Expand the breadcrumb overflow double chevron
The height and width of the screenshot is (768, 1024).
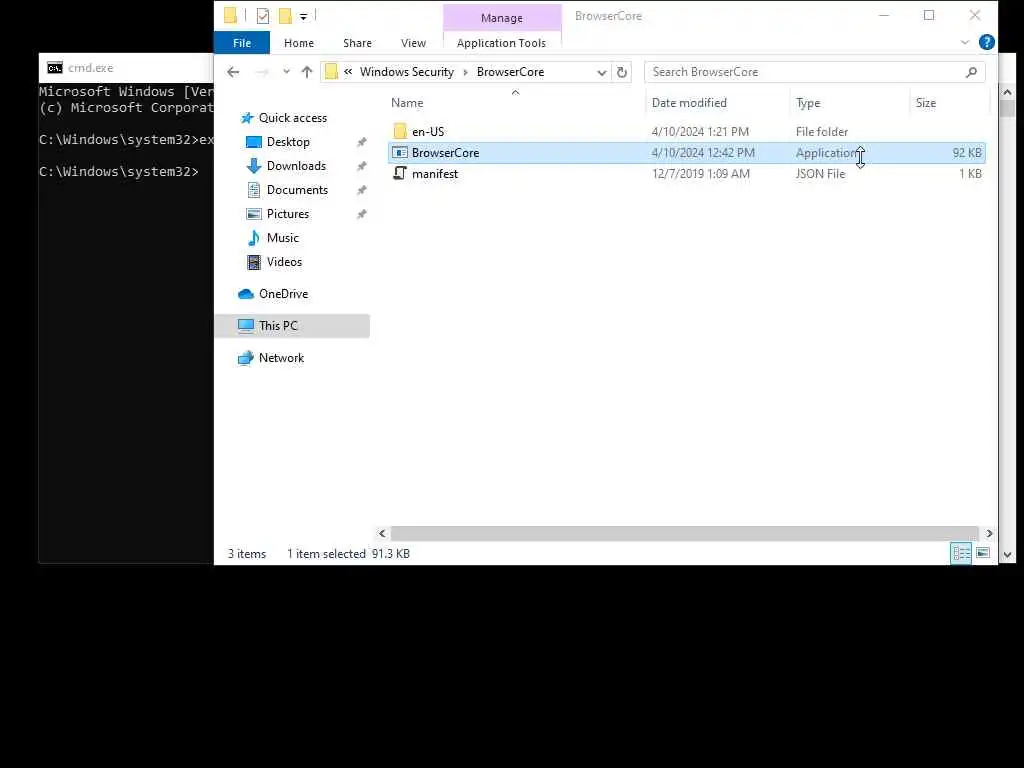[x=348, y=72]
